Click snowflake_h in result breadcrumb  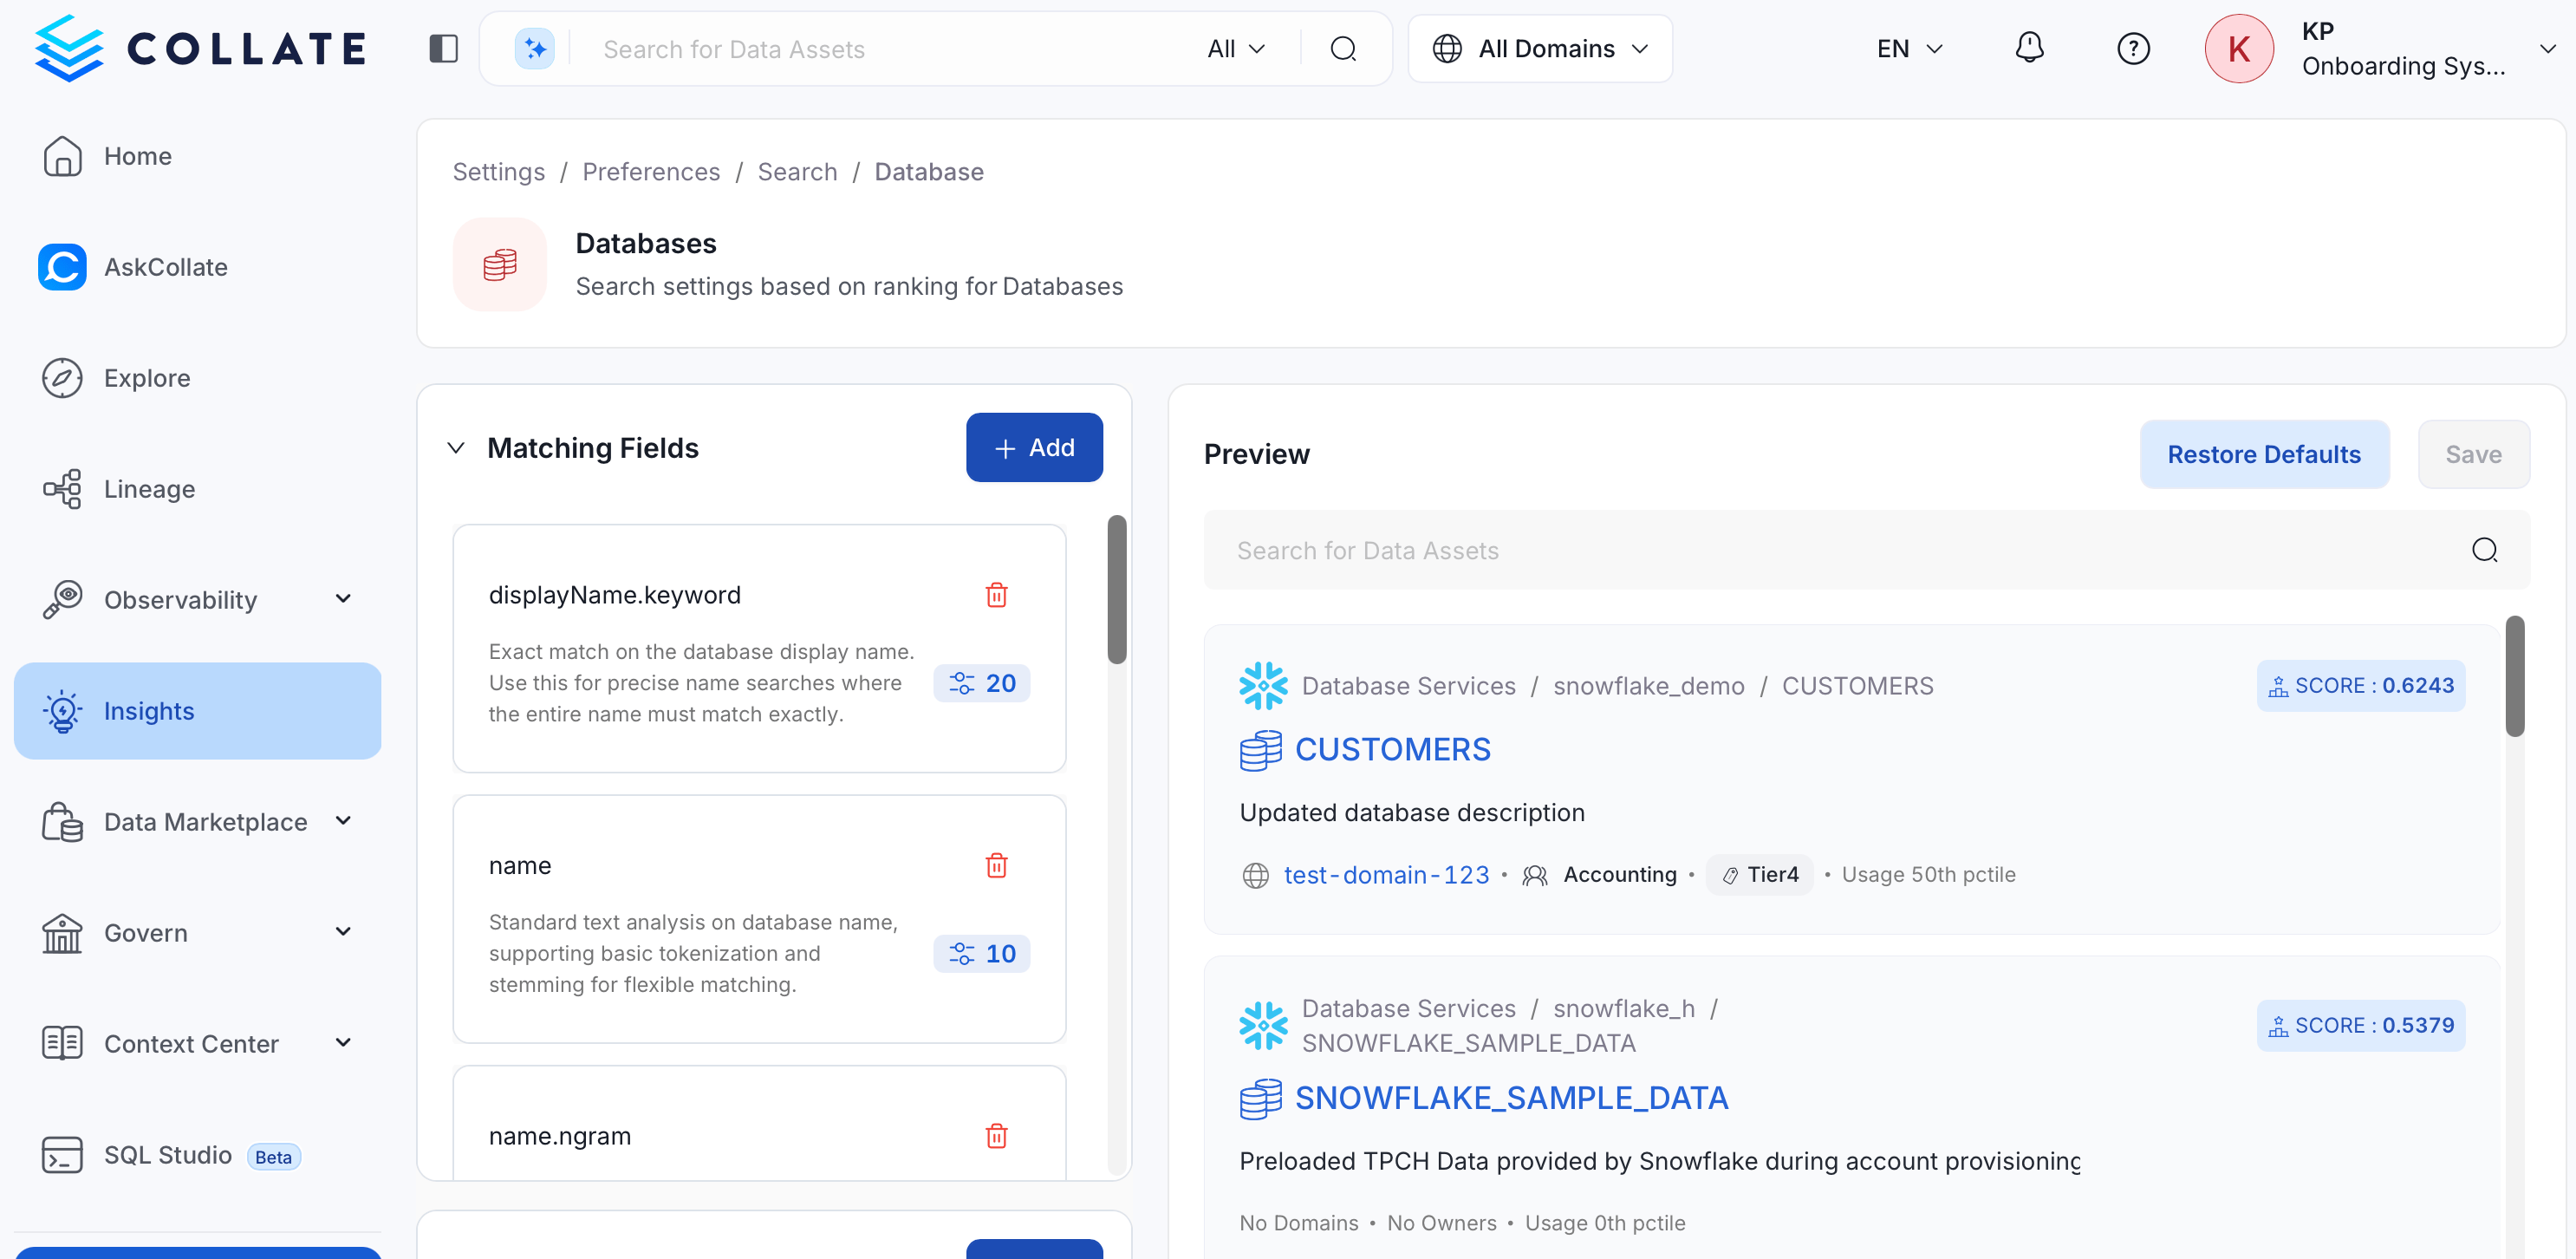click(1623, 1008)
